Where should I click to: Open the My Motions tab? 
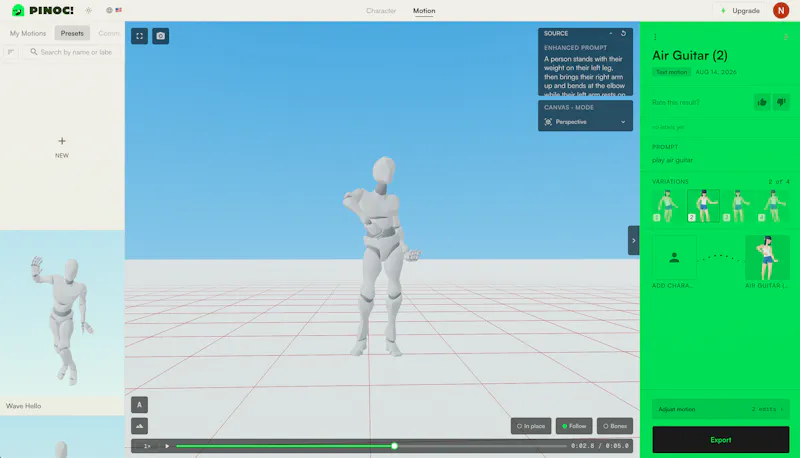(x=28, y=33)
